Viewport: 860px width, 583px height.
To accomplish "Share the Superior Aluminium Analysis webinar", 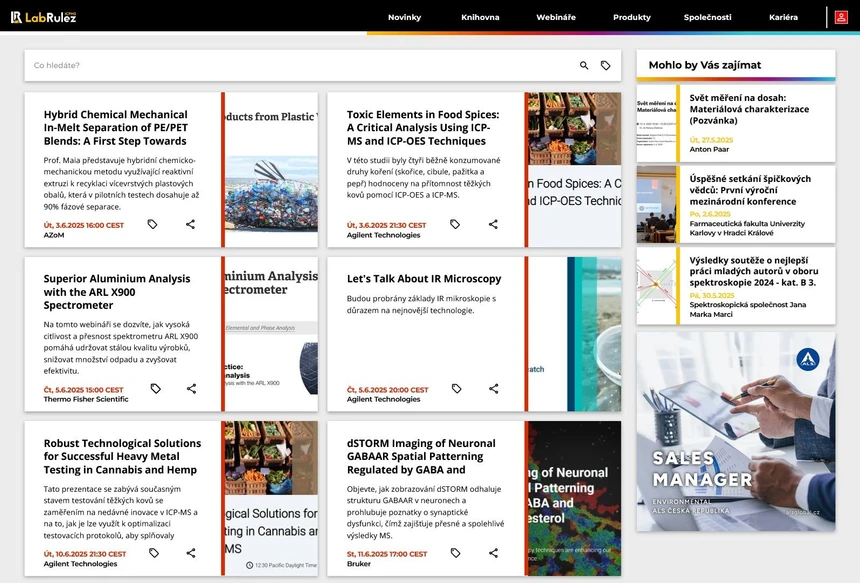I will click(191, 389).
